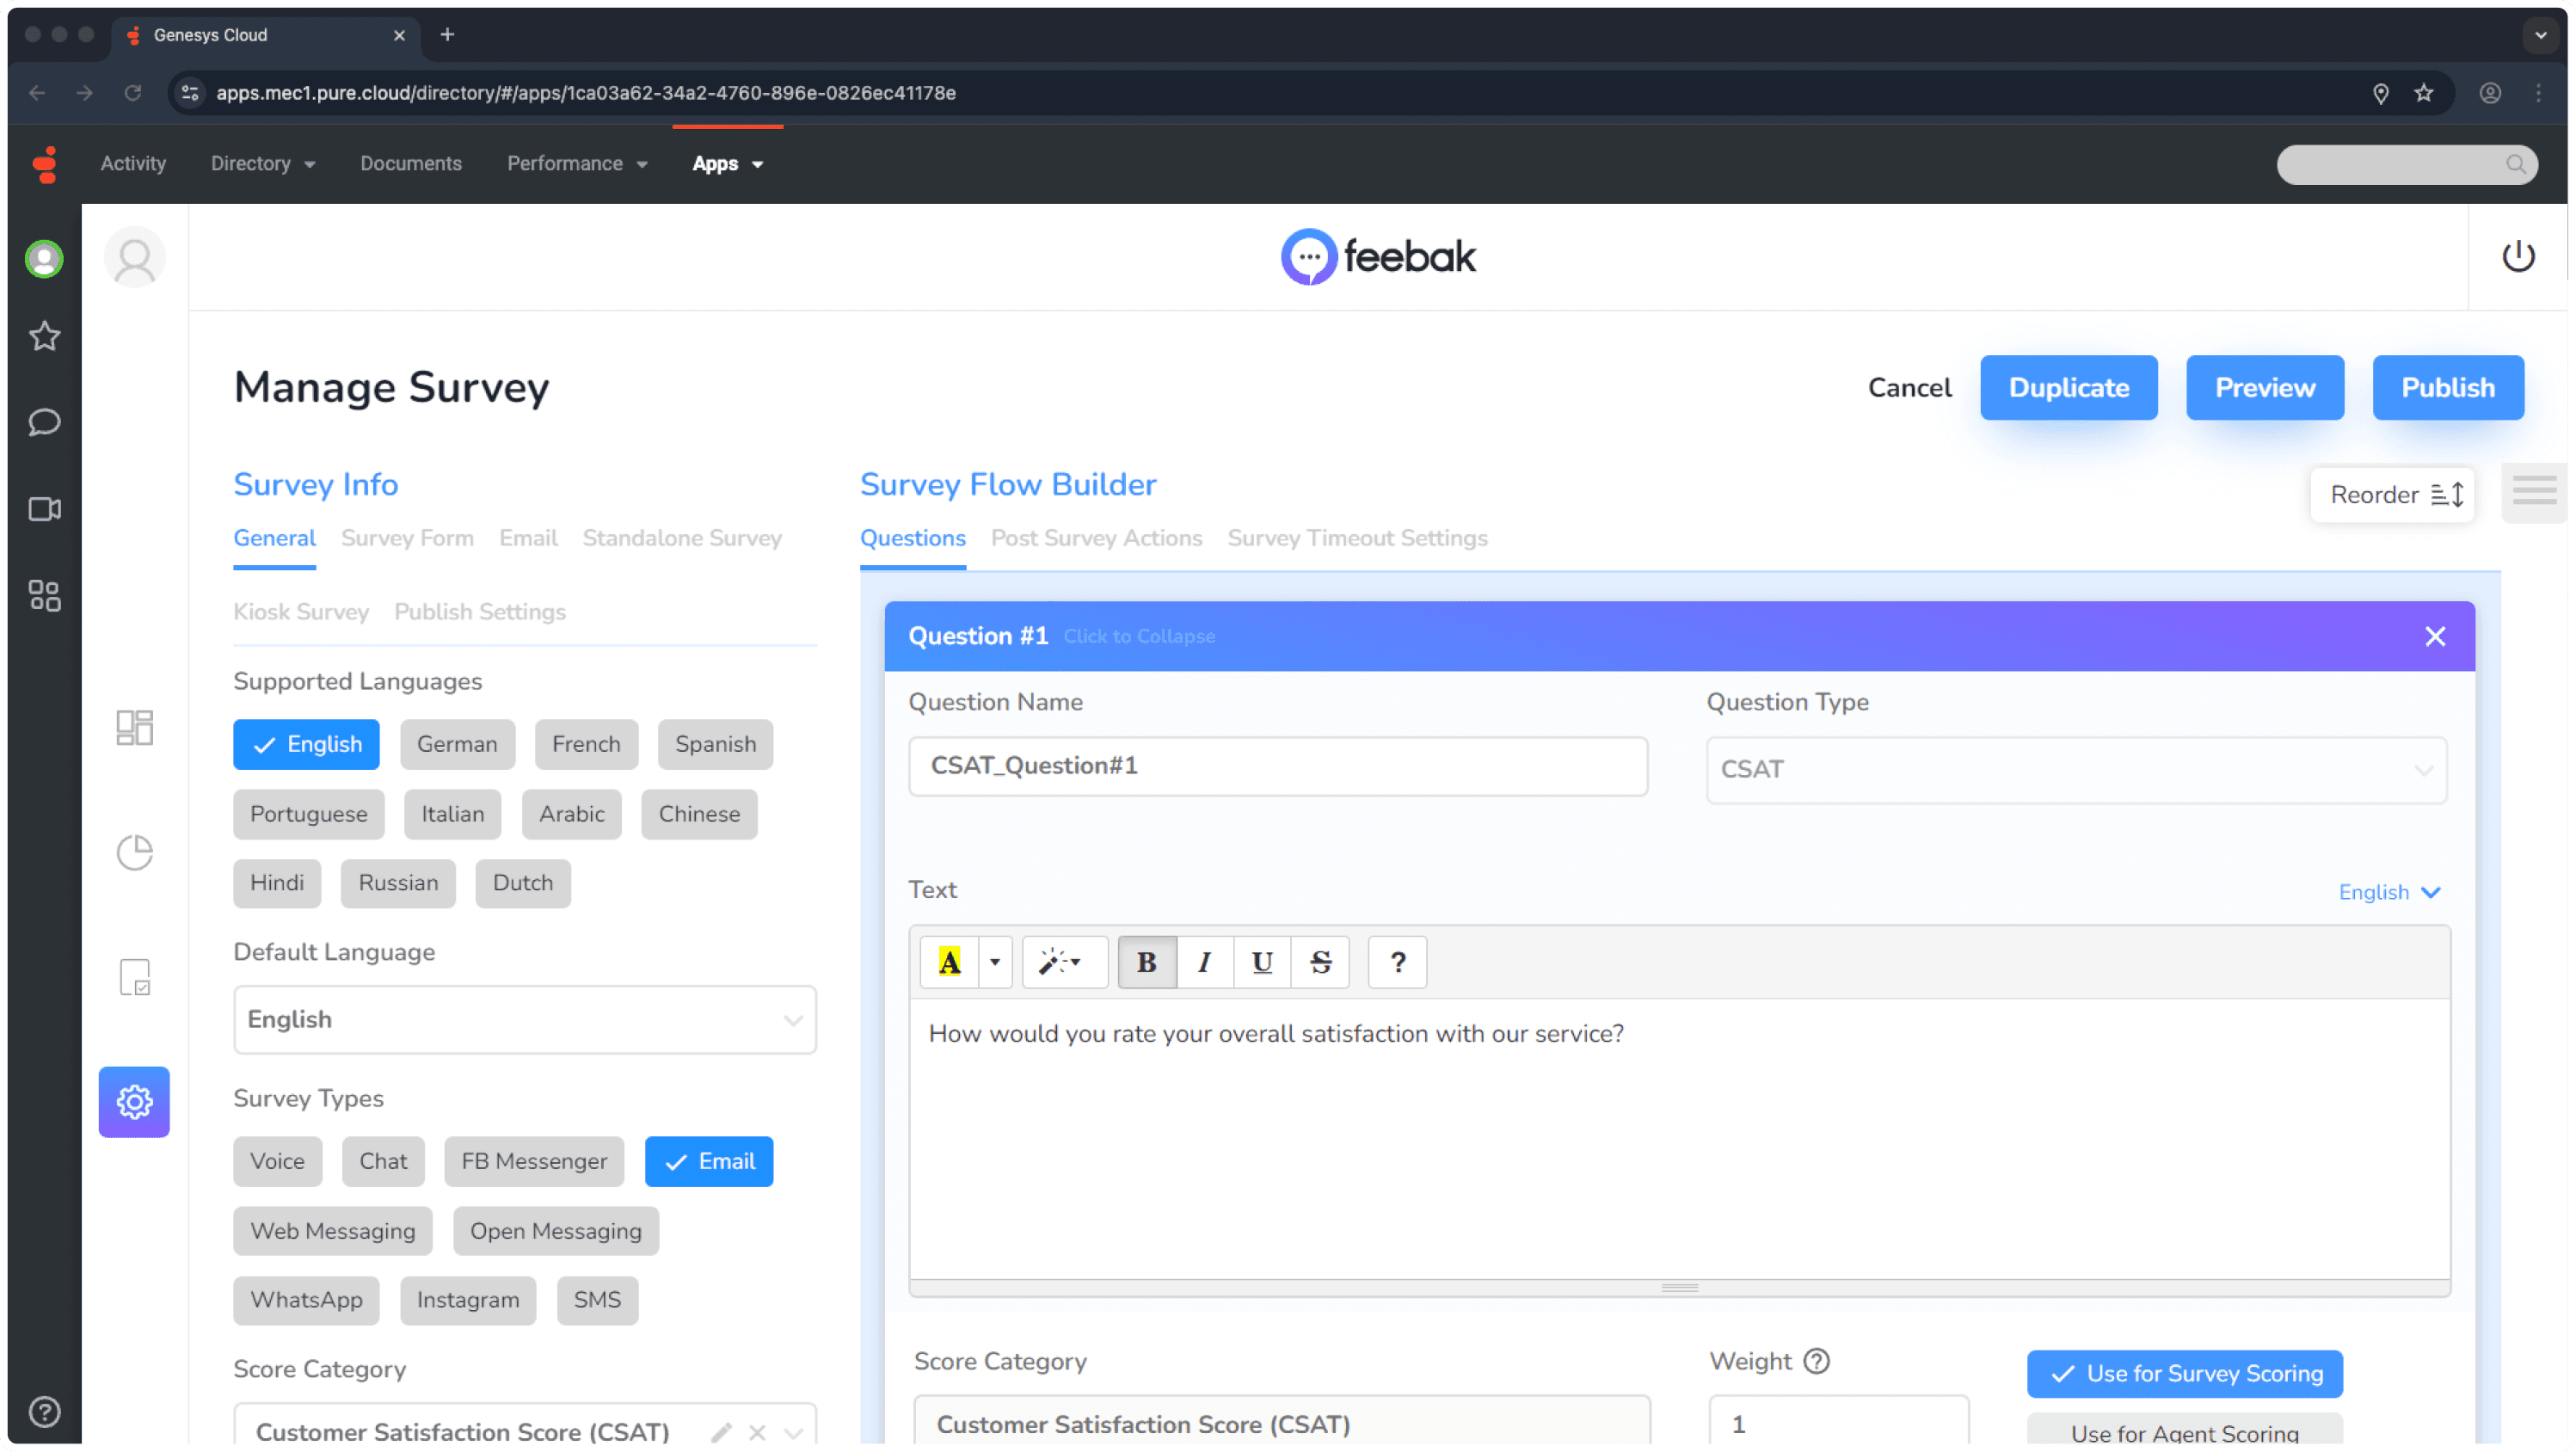This screenshot has width=2576, height=1452.
Task: Switch to the Post Survey Actions tab
Action: click(x=1096, y=538)
